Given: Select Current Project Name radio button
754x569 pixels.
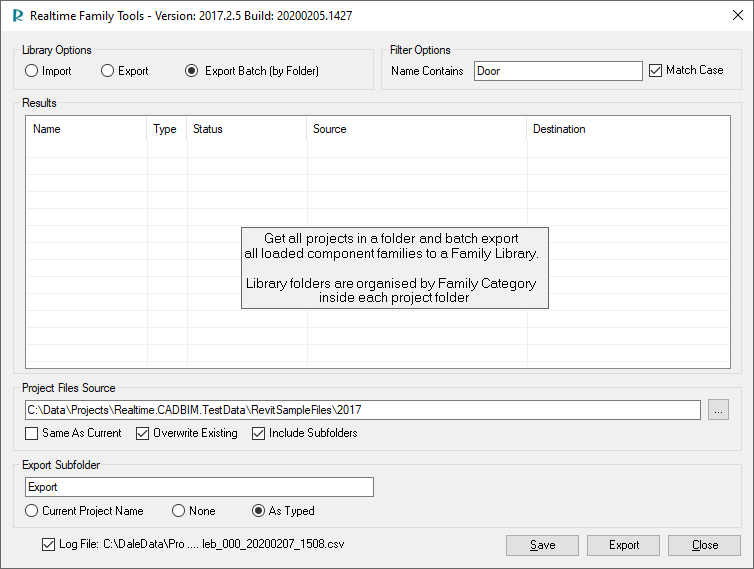Looking at the screenshot, I should [x=32, y=511].
